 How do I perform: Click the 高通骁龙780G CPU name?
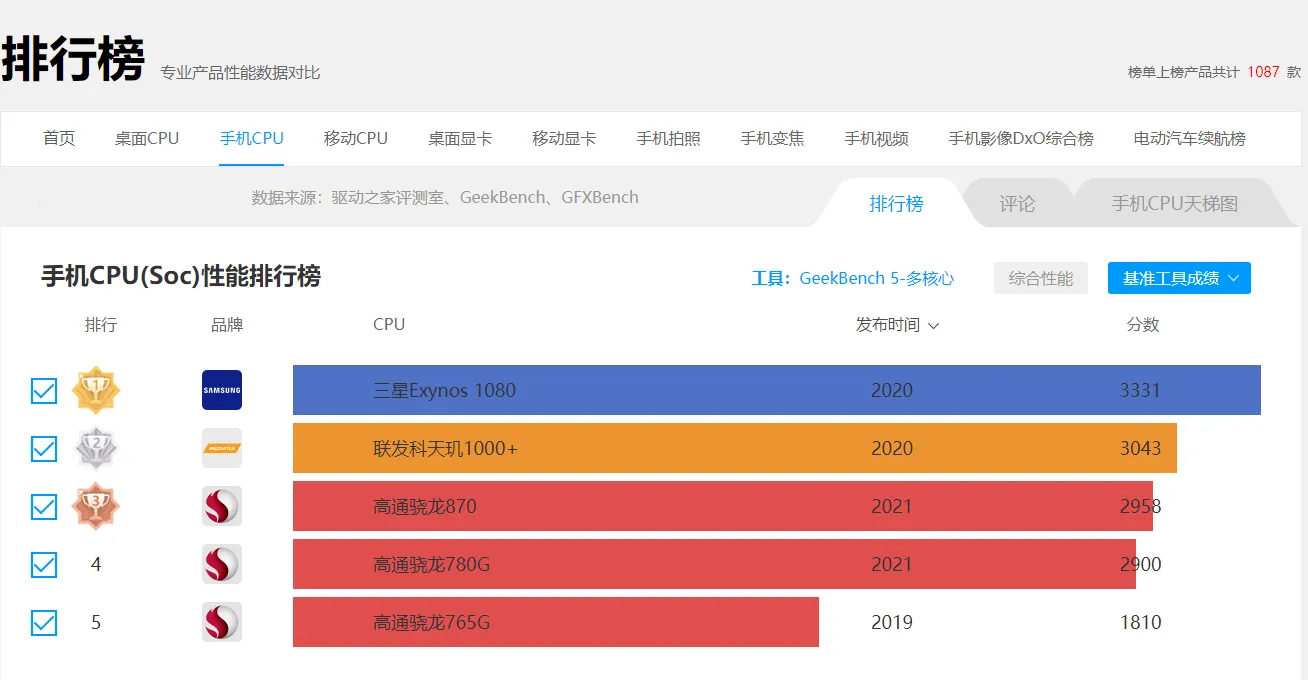[432, 564]
